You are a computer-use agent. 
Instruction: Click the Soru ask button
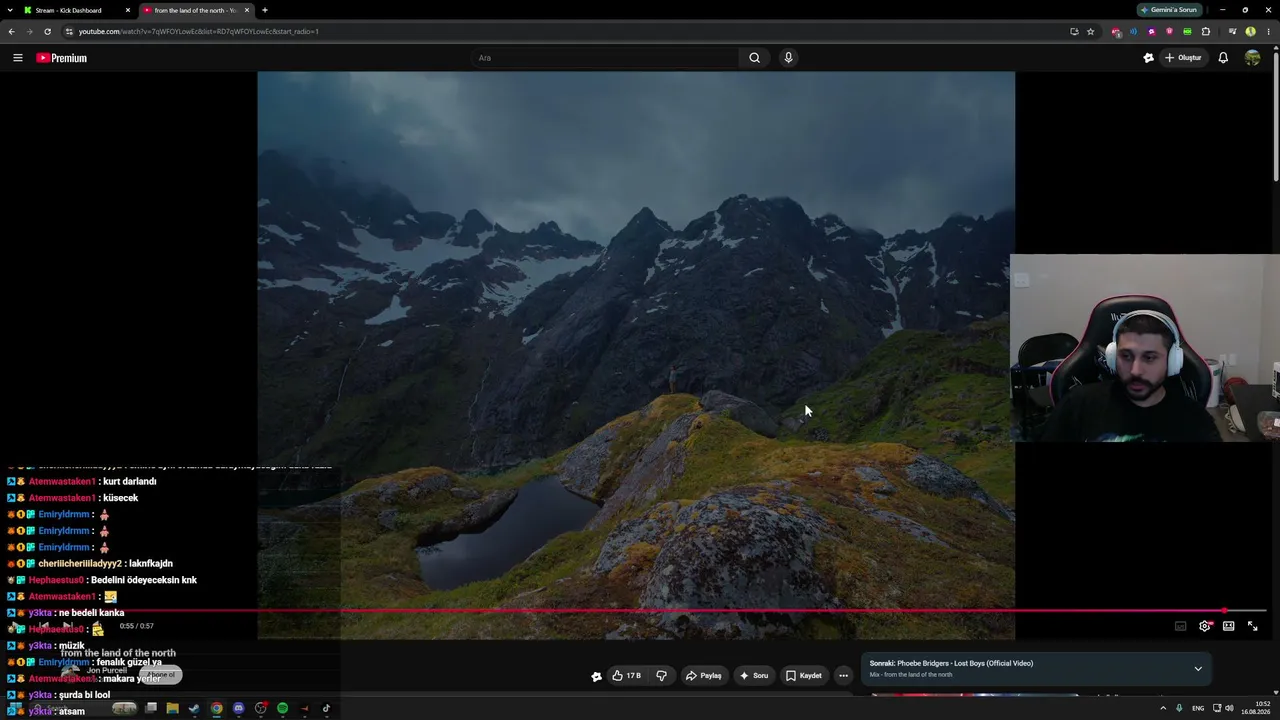(754, 676)
